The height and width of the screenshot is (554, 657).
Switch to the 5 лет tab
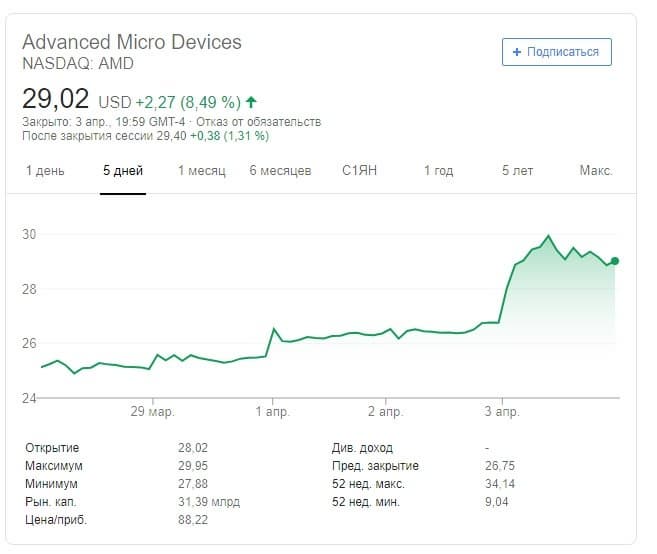pos(517,171)
